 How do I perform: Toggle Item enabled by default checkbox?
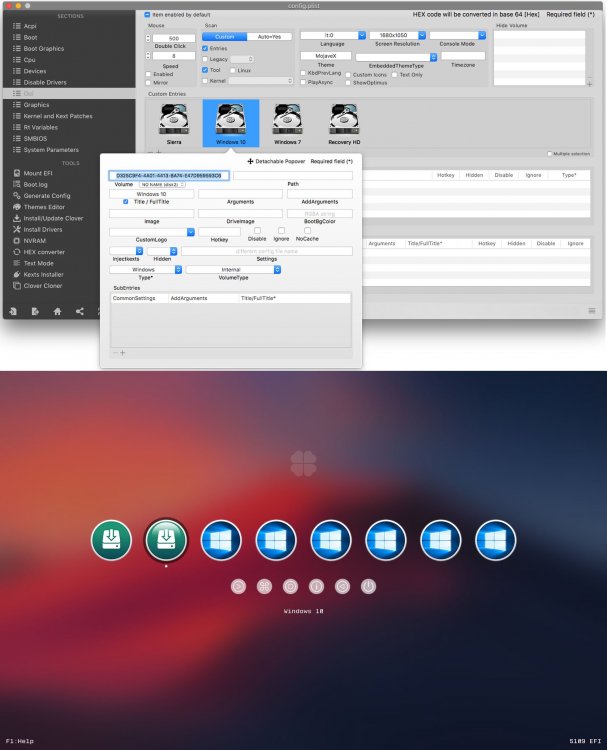[147, 15]
